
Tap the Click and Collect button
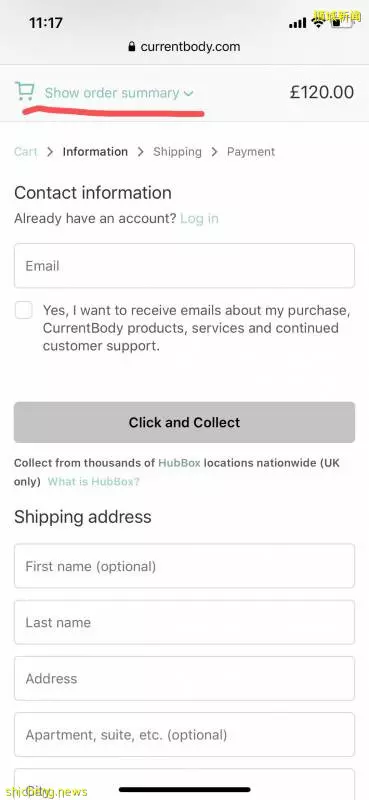click(x=184, y=422)
